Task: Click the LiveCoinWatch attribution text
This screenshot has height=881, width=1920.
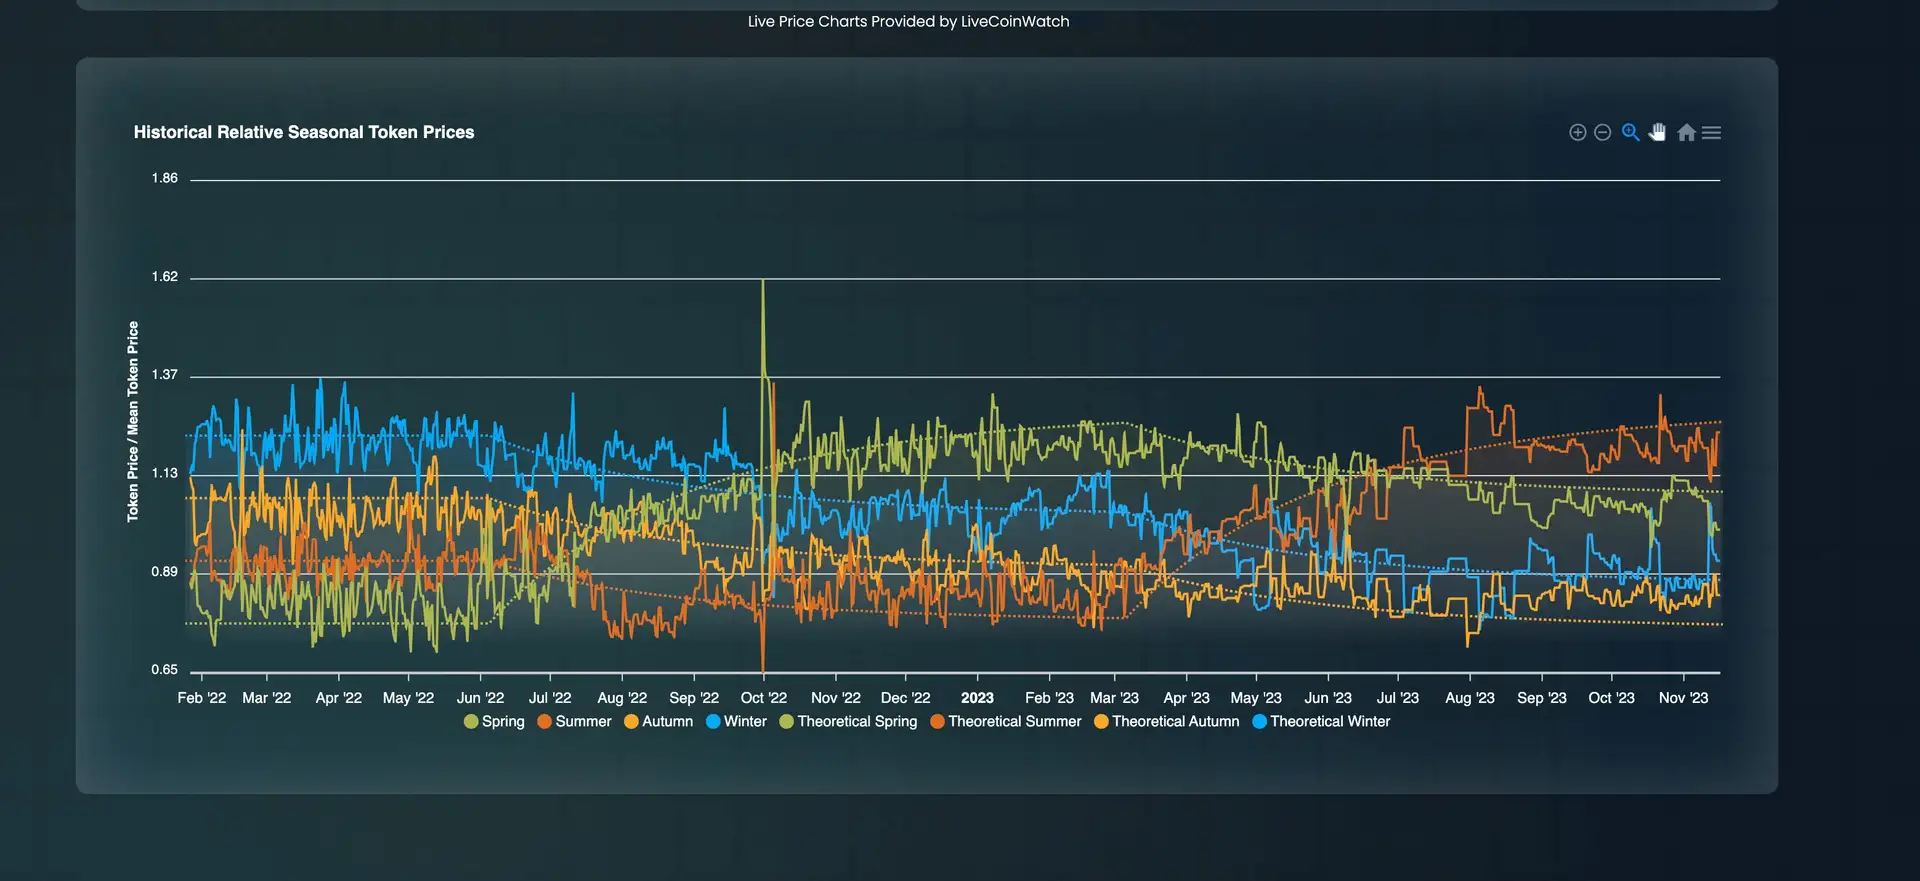Action: tap(908, 21)
